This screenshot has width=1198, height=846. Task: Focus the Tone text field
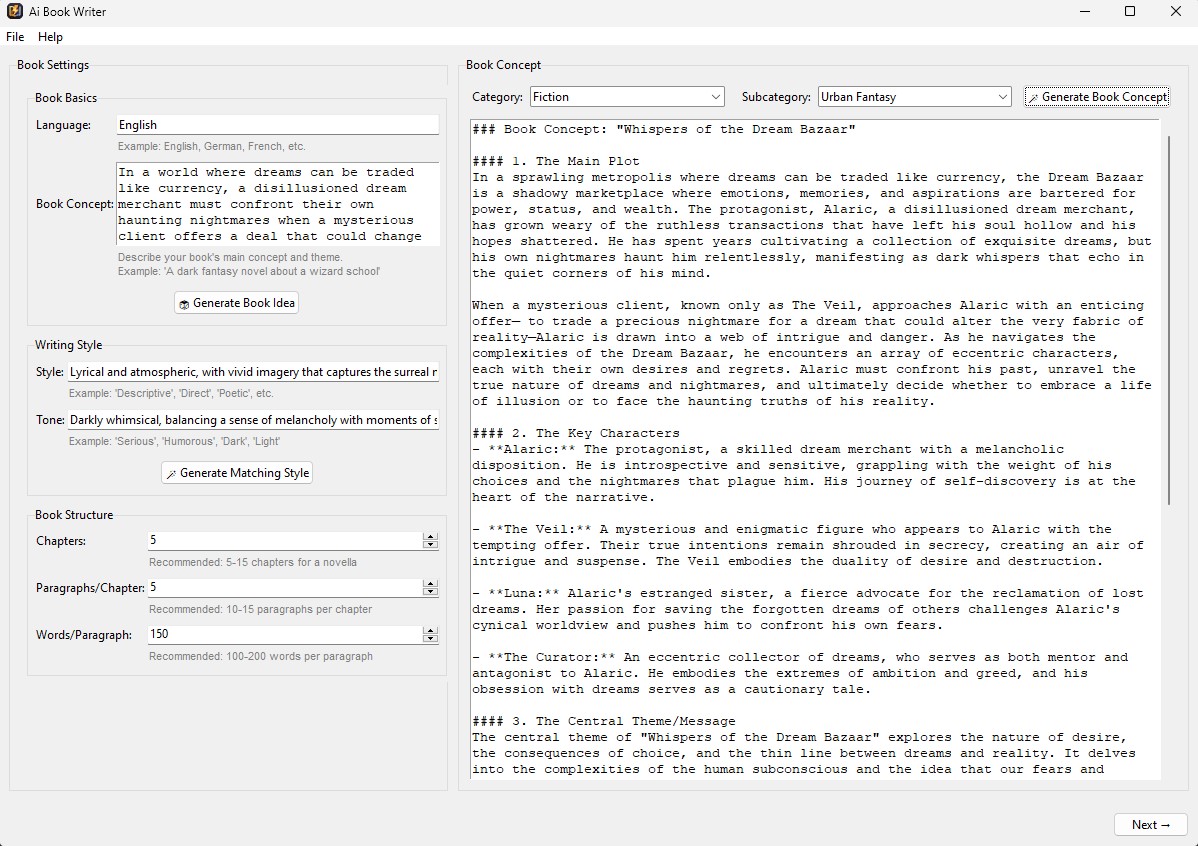[252, 420]
